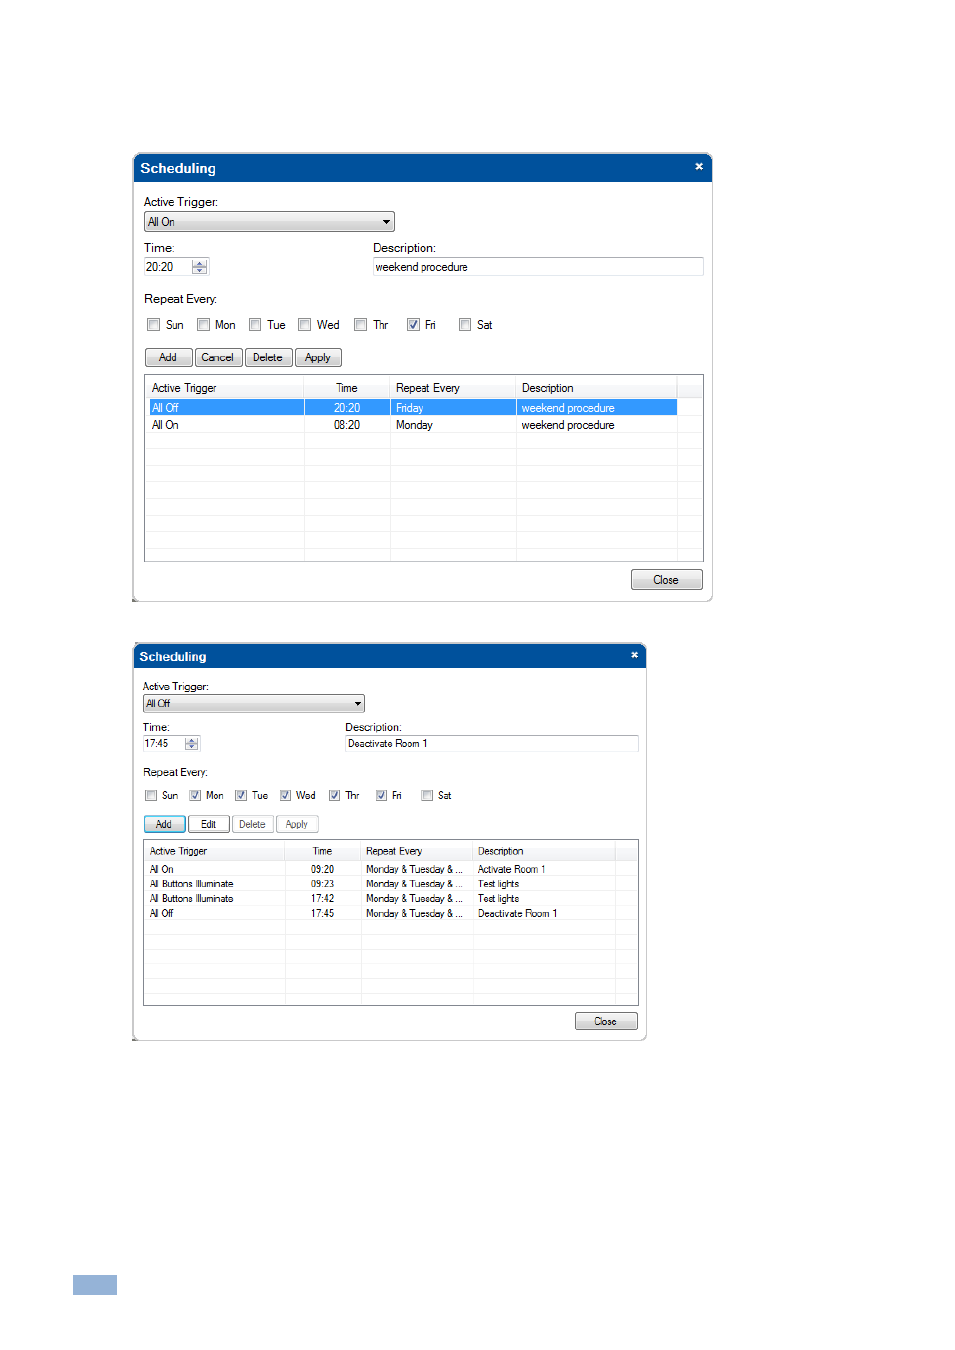Click the description field 'weekend procedure'
This screenshot has height=1350, width=955.
click(x=538, y=267)
